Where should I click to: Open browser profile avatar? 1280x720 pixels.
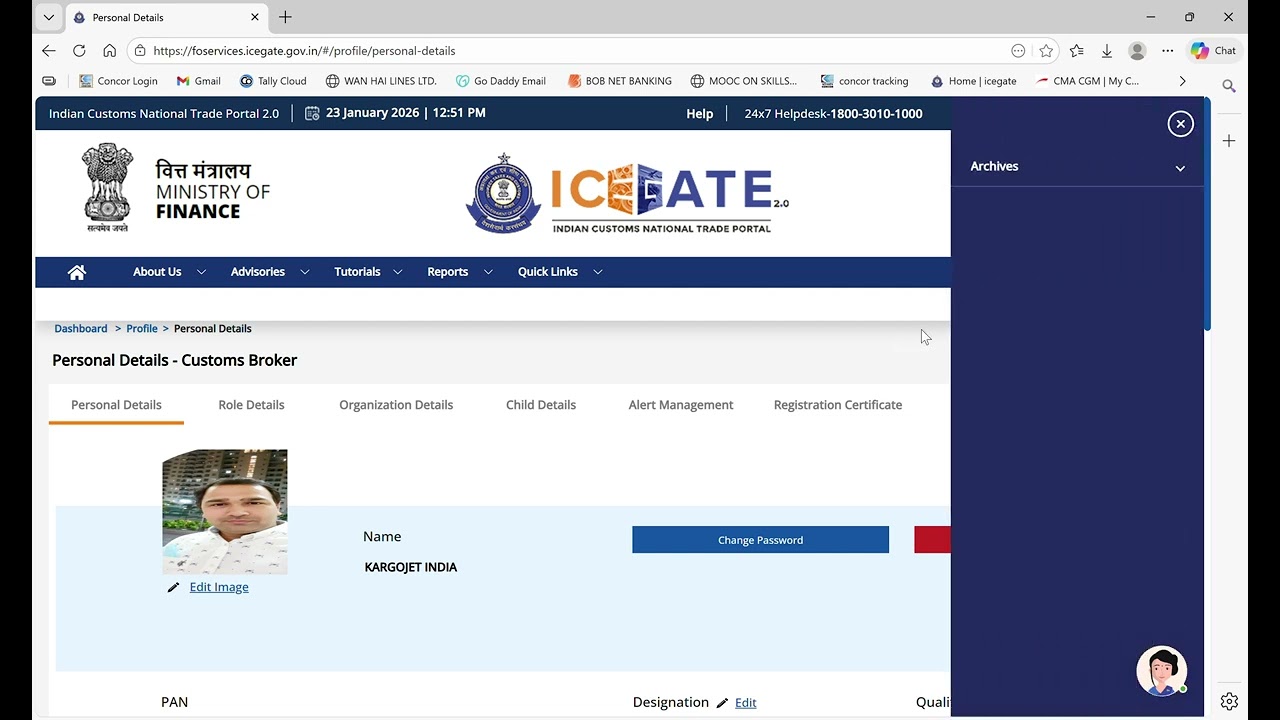[x=1137, y=51]
